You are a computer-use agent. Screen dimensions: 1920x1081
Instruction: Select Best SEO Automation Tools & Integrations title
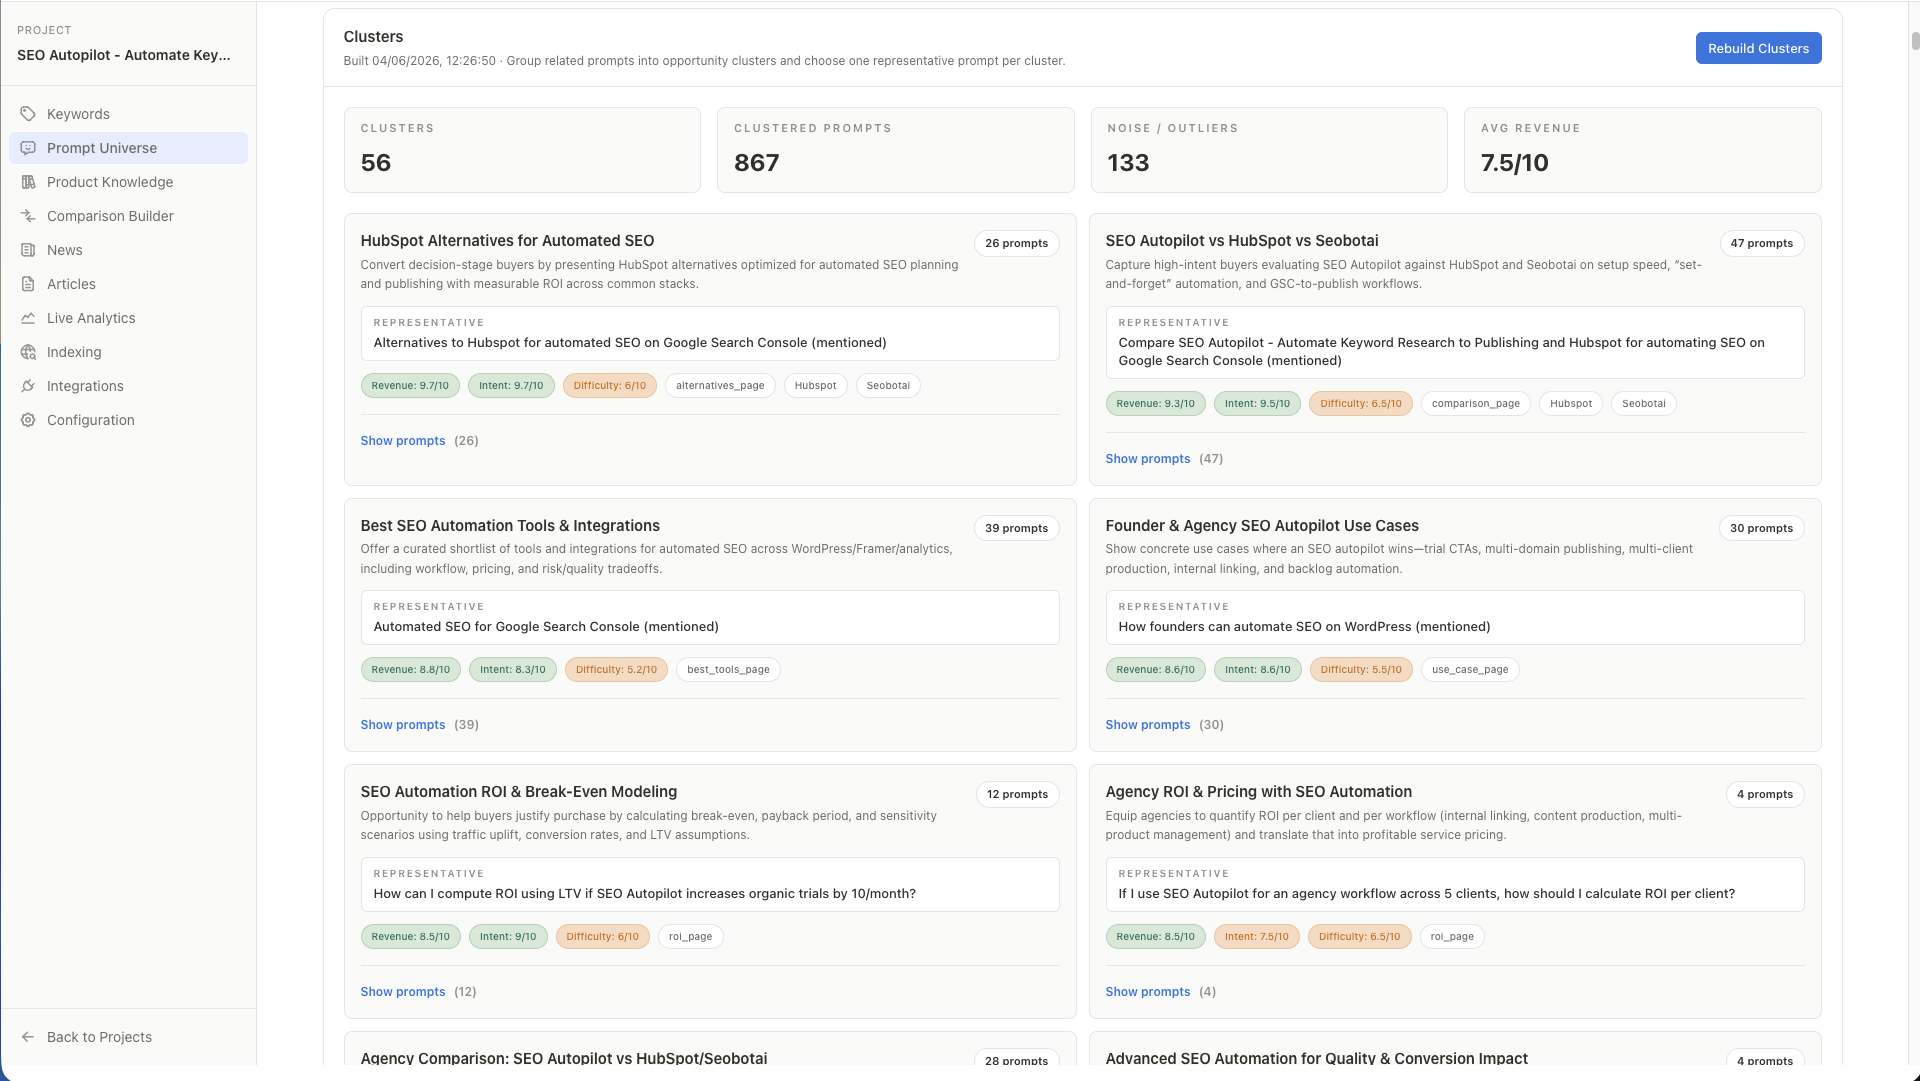click(x=510, y=526)
